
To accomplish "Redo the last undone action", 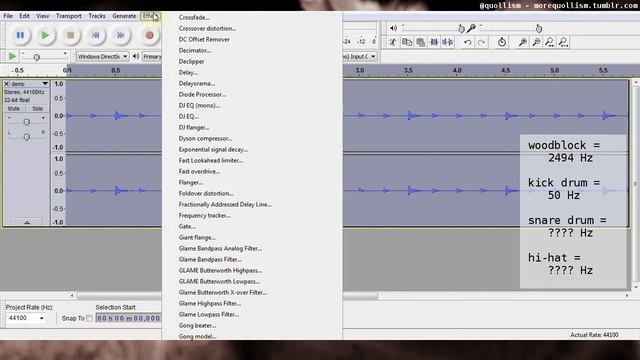I will point(482,42).
